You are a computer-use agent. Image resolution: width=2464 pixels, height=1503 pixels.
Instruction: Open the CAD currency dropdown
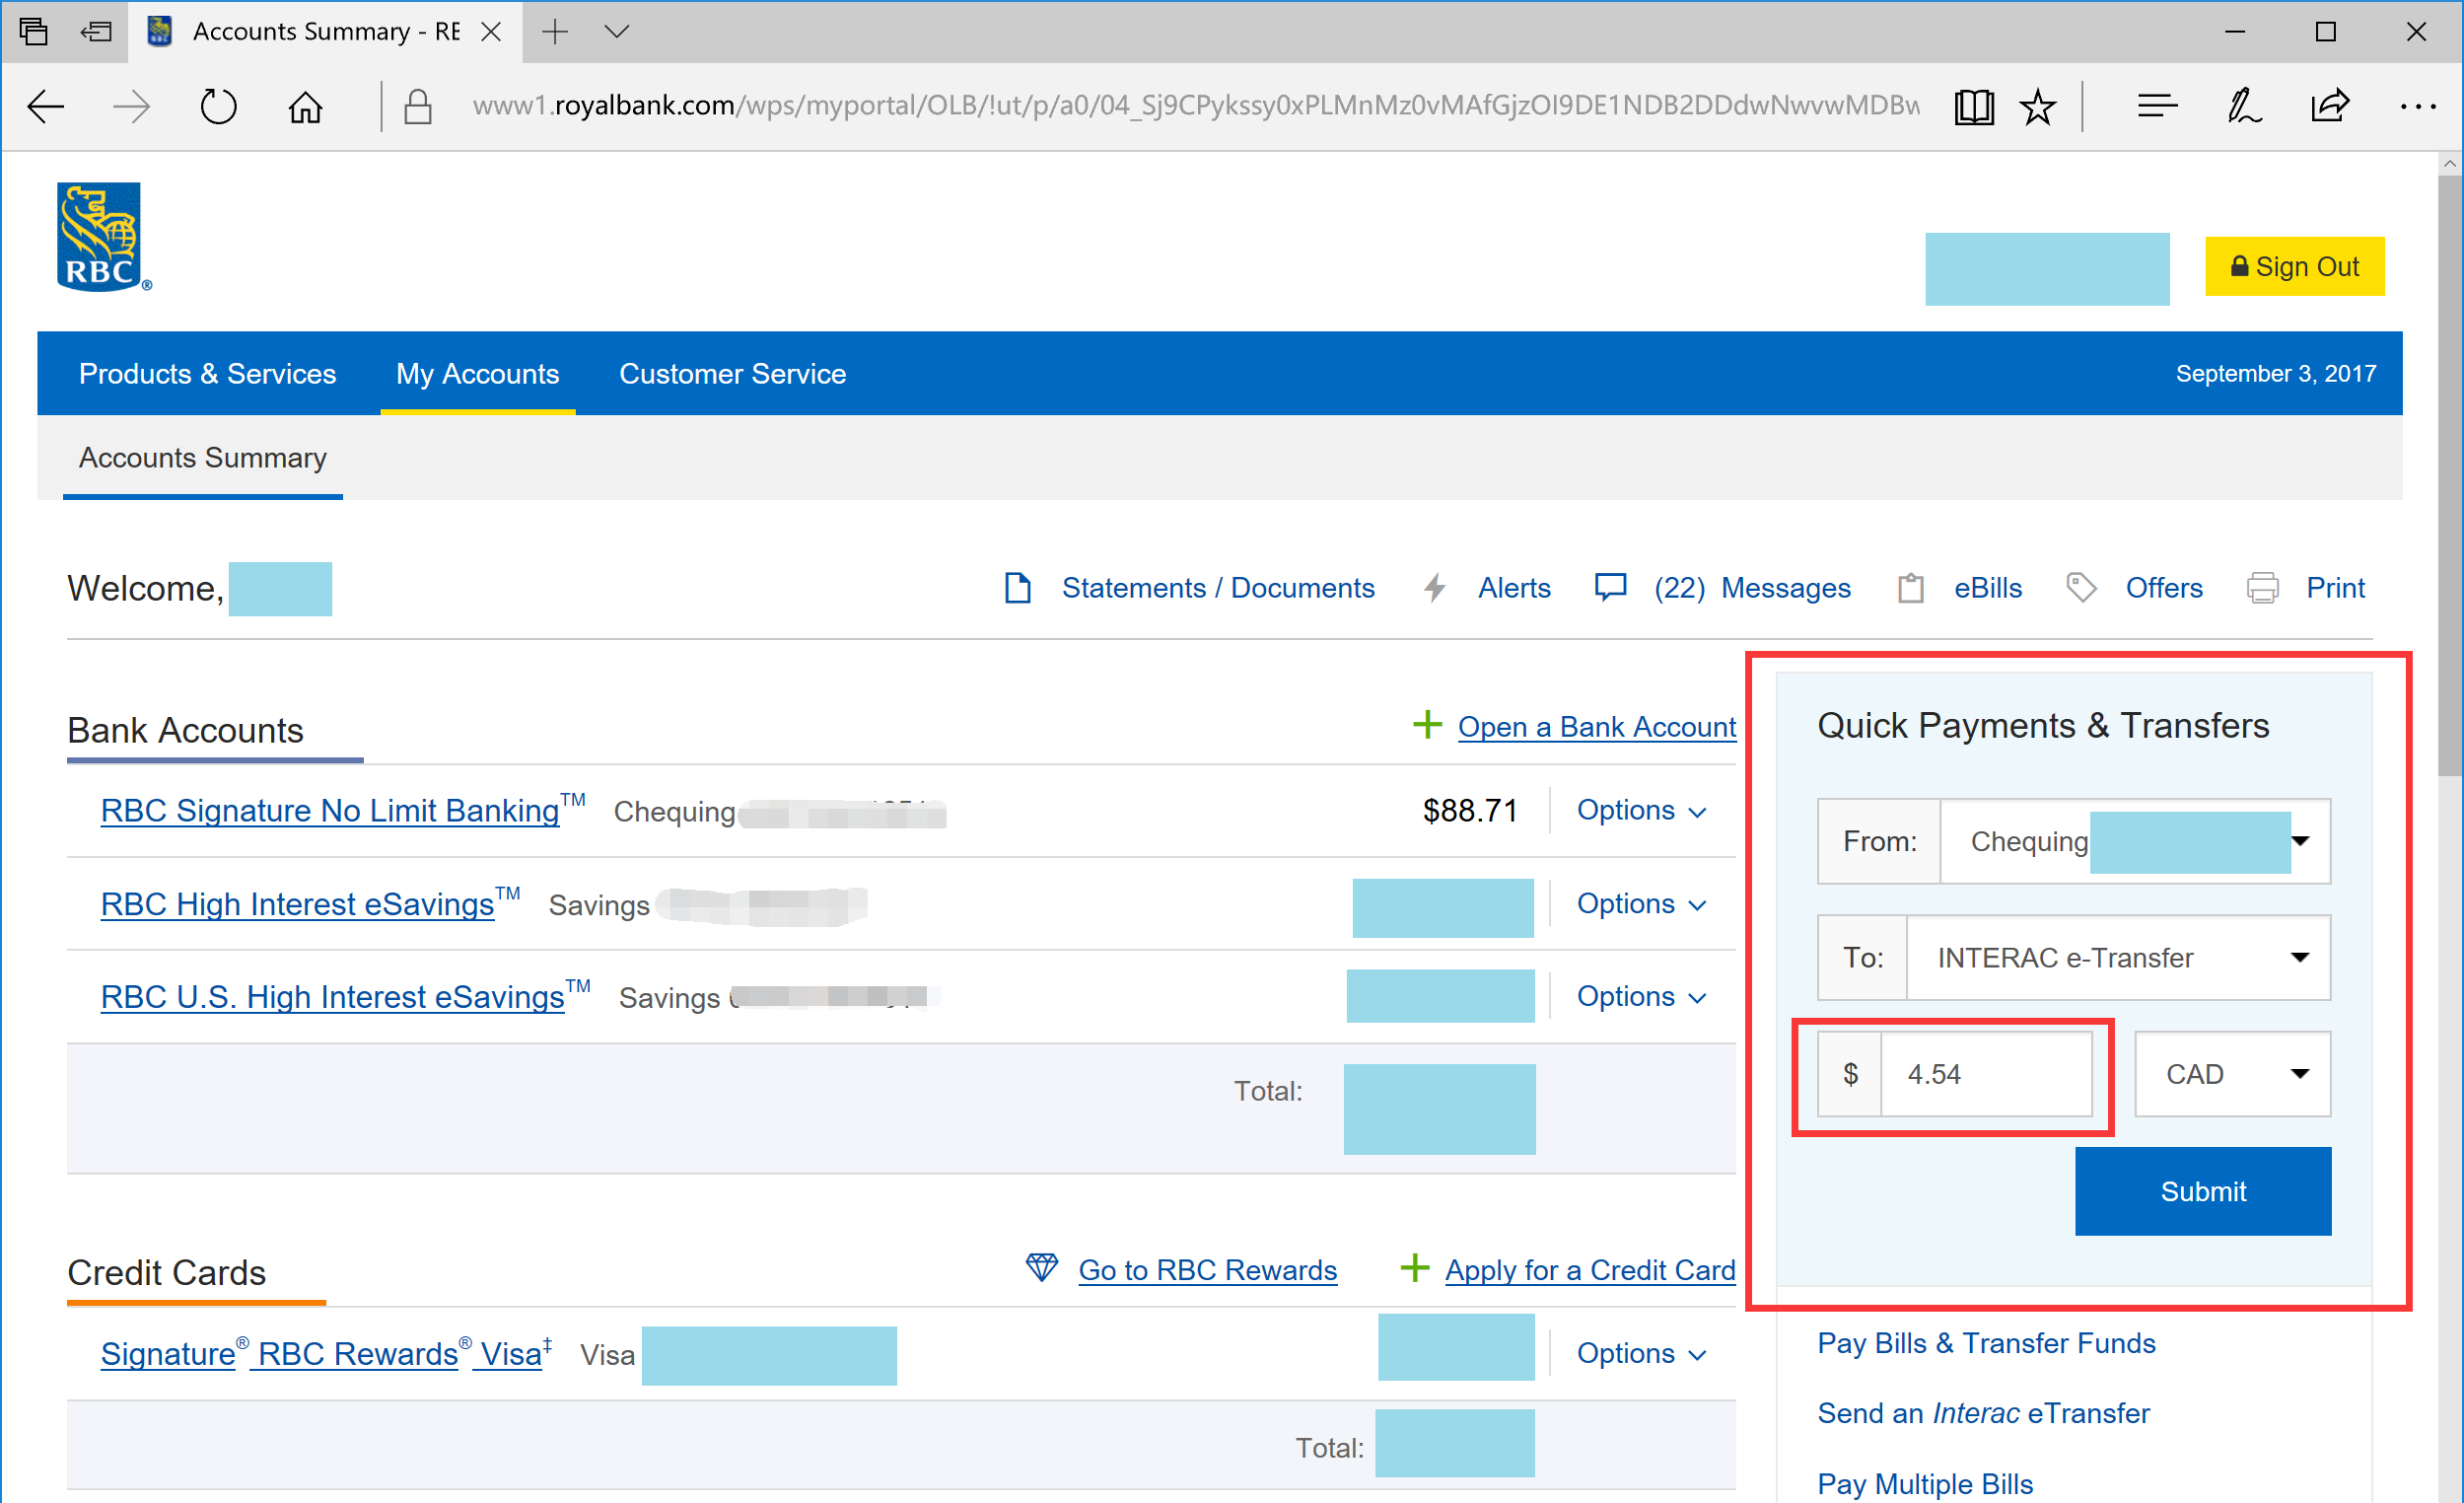2232,1074
